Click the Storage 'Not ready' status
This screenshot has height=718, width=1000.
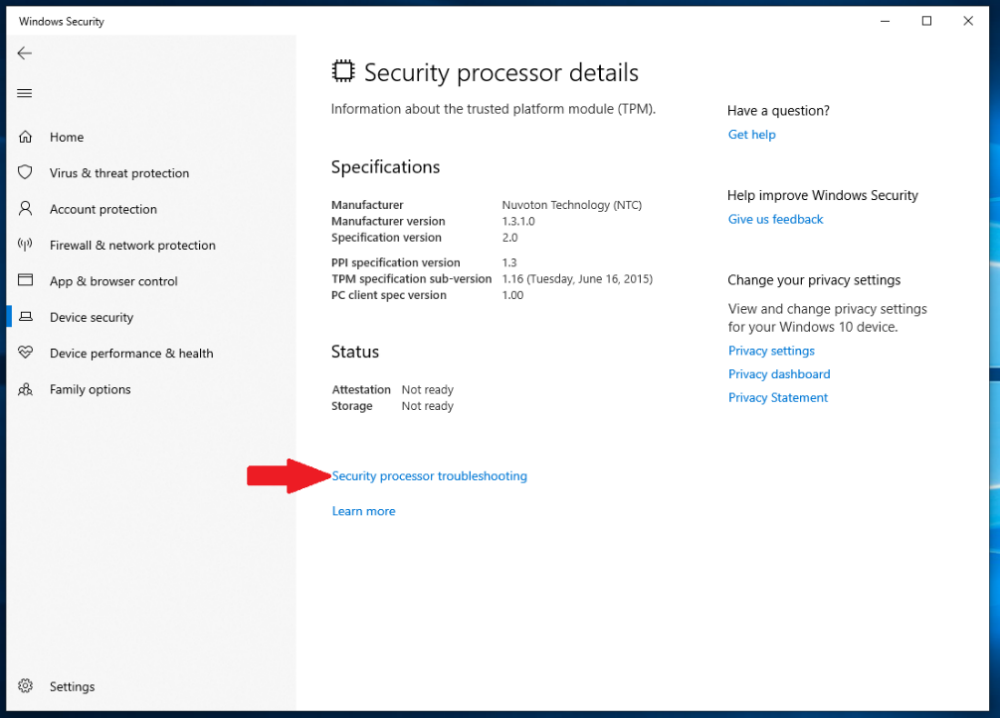[x=427, y=406]
